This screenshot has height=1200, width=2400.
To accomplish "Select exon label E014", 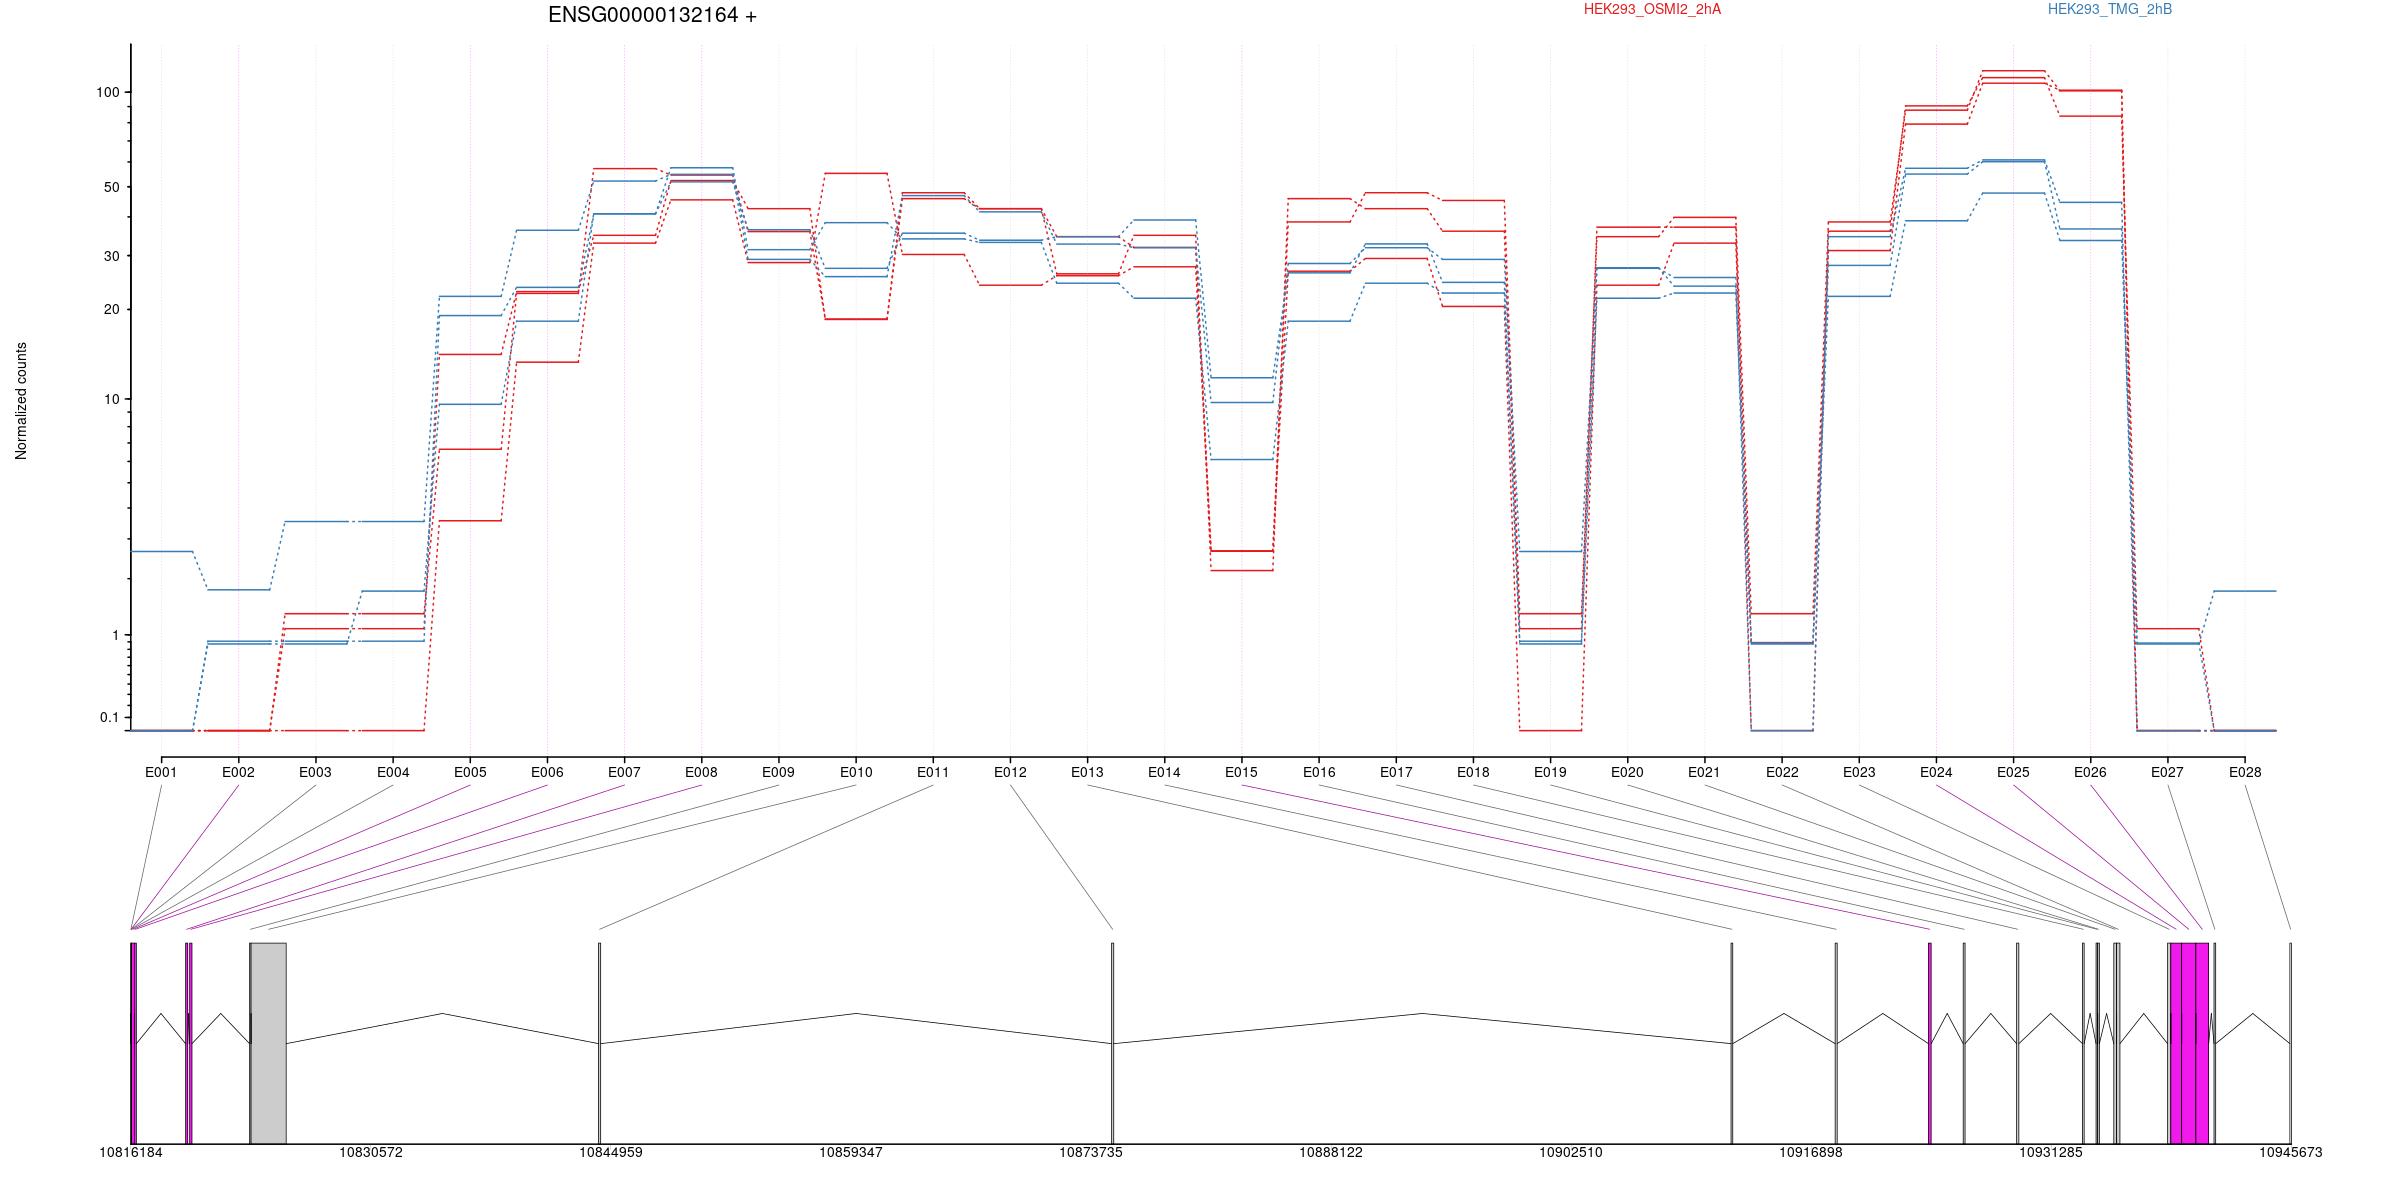I will tap(1164, 772).
